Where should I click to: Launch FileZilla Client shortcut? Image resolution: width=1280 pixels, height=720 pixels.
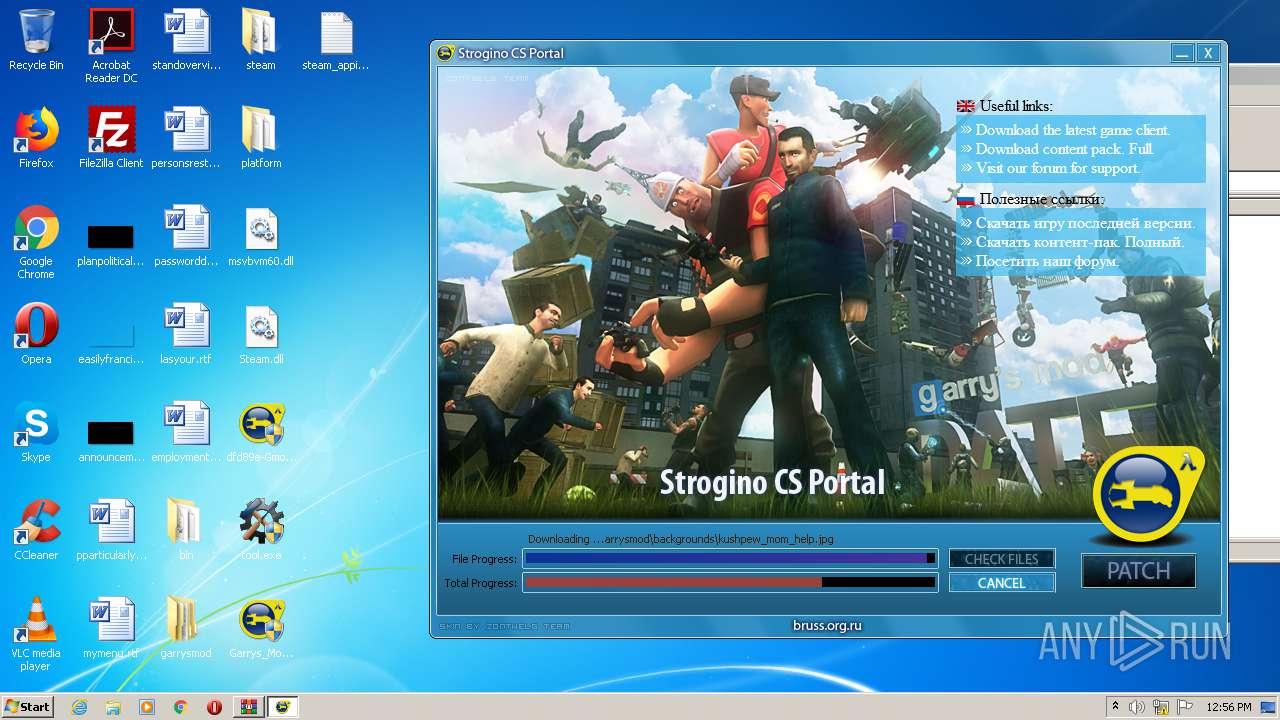coord(111,138)
